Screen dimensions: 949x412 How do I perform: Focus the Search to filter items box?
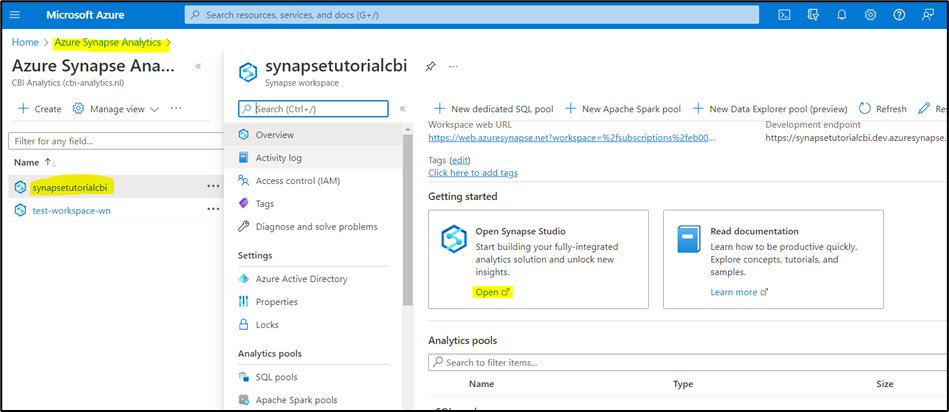tap(688, 362)
